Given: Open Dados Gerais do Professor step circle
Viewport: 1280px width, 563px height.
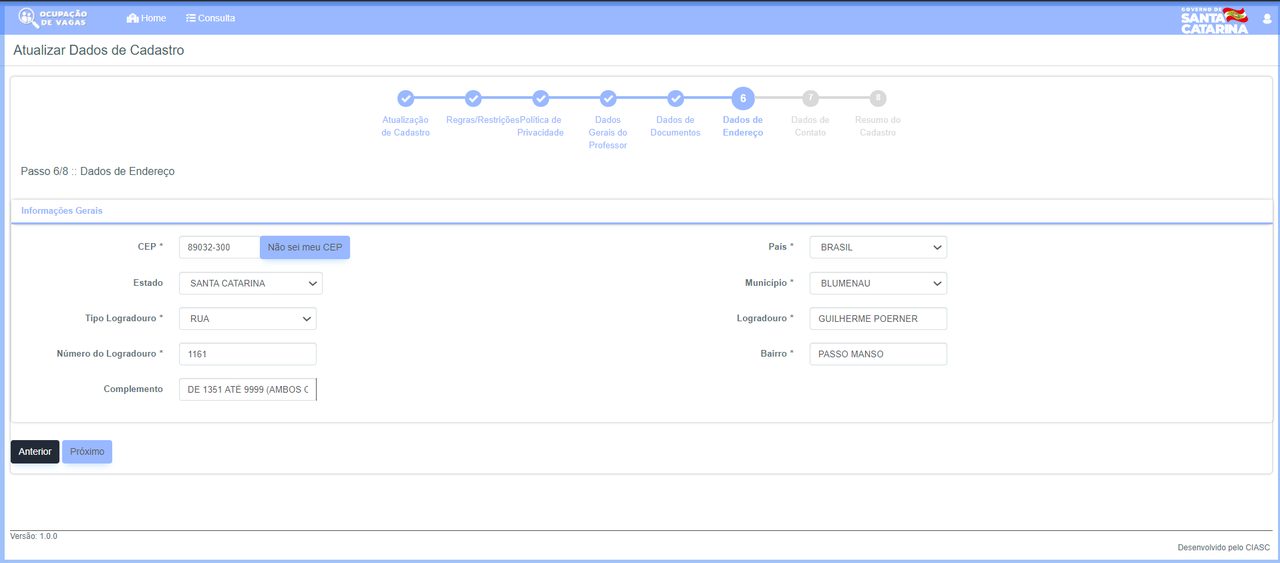Looking at the screenshot, I should tap(608, 98).
